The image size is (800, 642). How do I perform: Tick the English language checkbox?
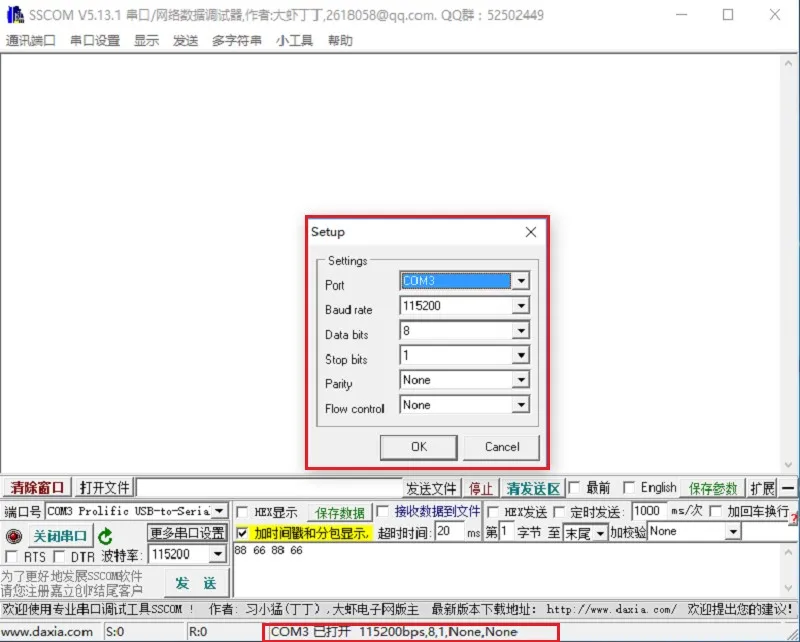click(x=629, y=488)
